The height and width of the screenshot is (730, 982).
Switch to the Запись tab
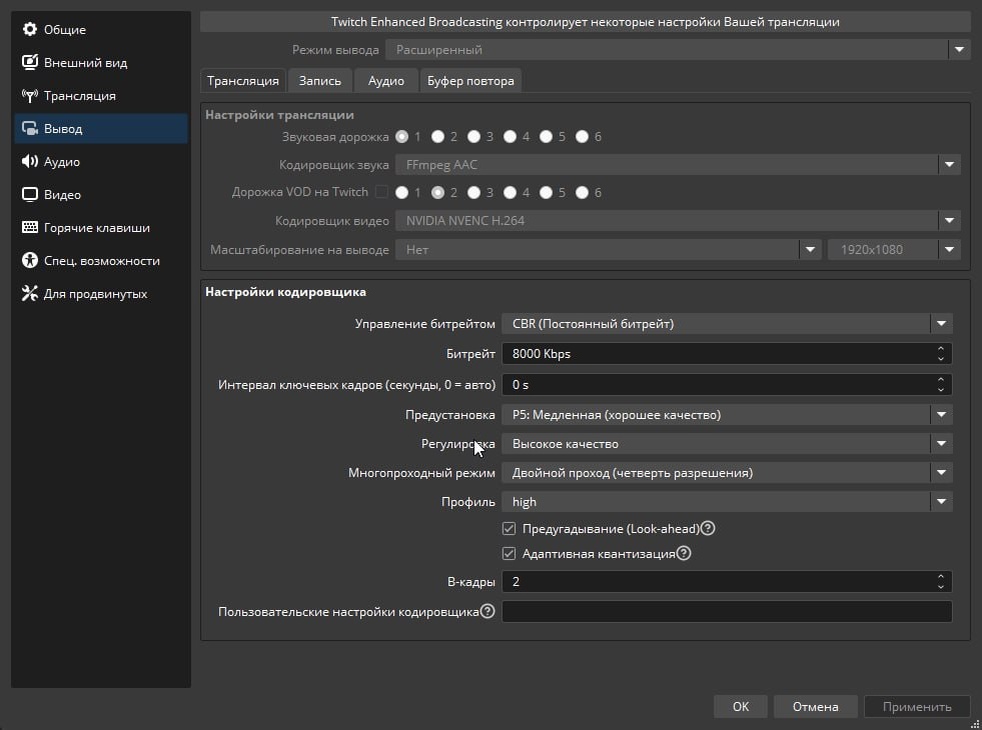[320, 81]
